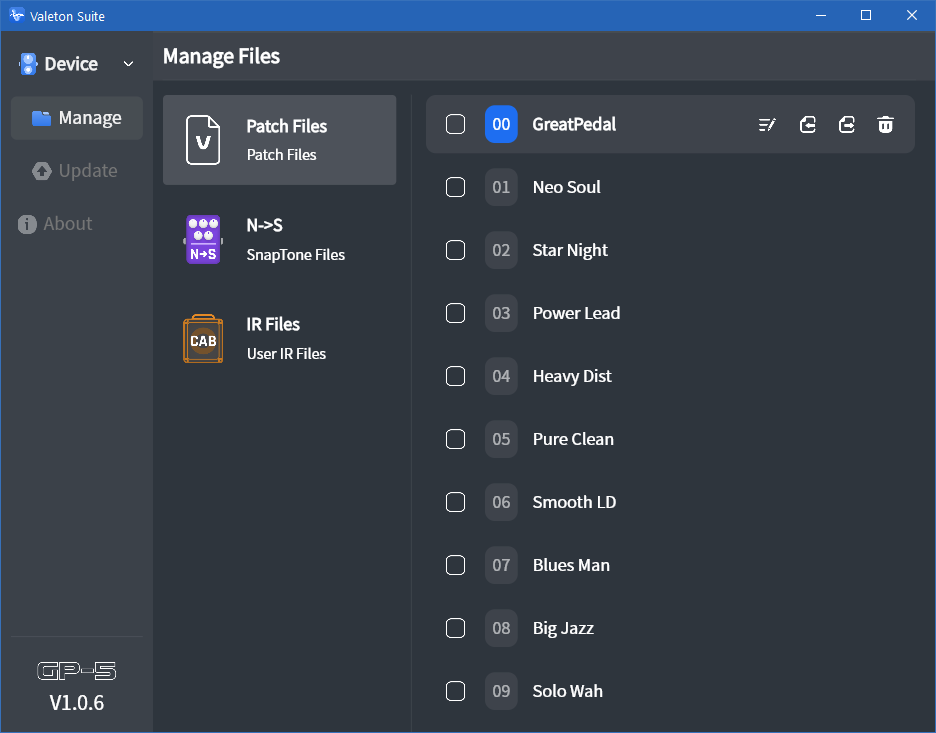Image resolution: width=936 pixels, height=733 pixels.
Task: Click the Device label
Action: (71, 64)
